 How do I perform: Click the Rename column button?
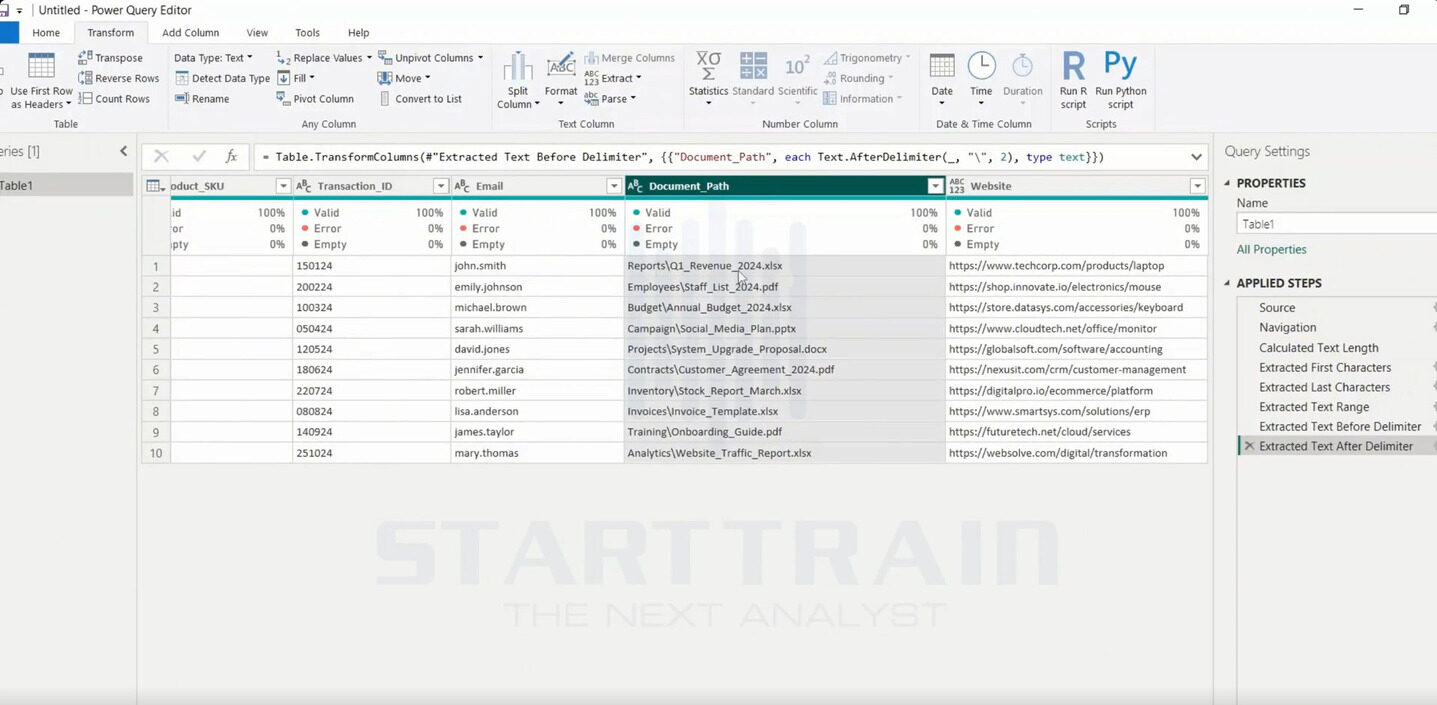tap(202, 99)
